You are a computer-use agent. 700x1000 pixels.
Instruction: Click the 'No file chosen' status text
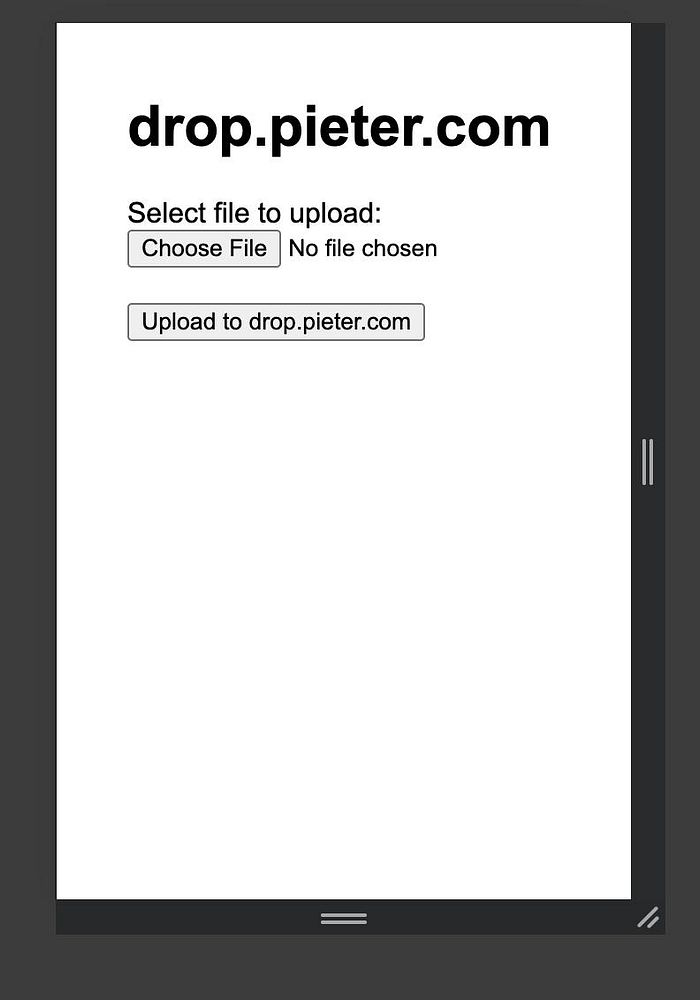(x=363, y=249)
